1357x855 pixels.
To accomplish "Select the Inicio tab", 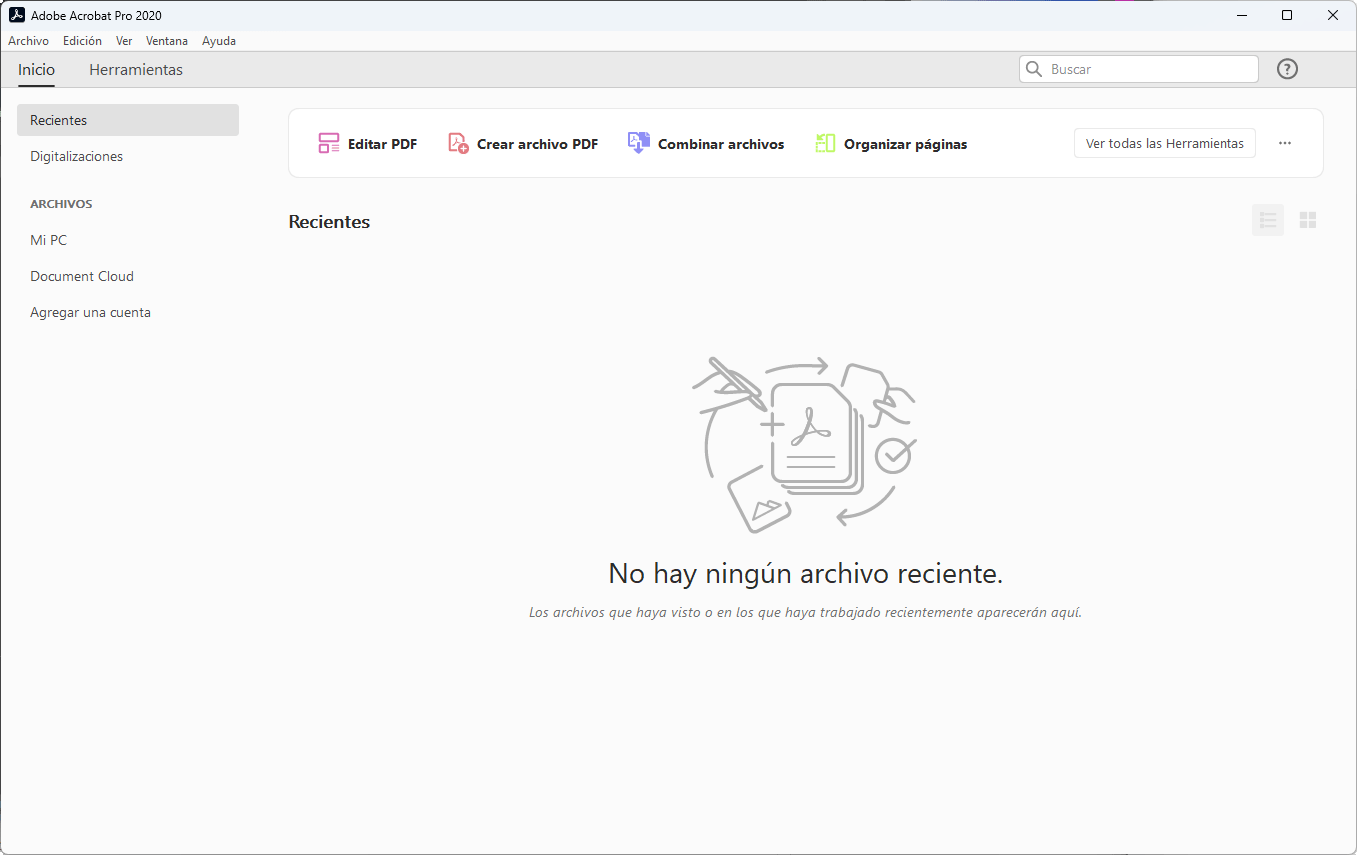I will (x=36, y=70).
